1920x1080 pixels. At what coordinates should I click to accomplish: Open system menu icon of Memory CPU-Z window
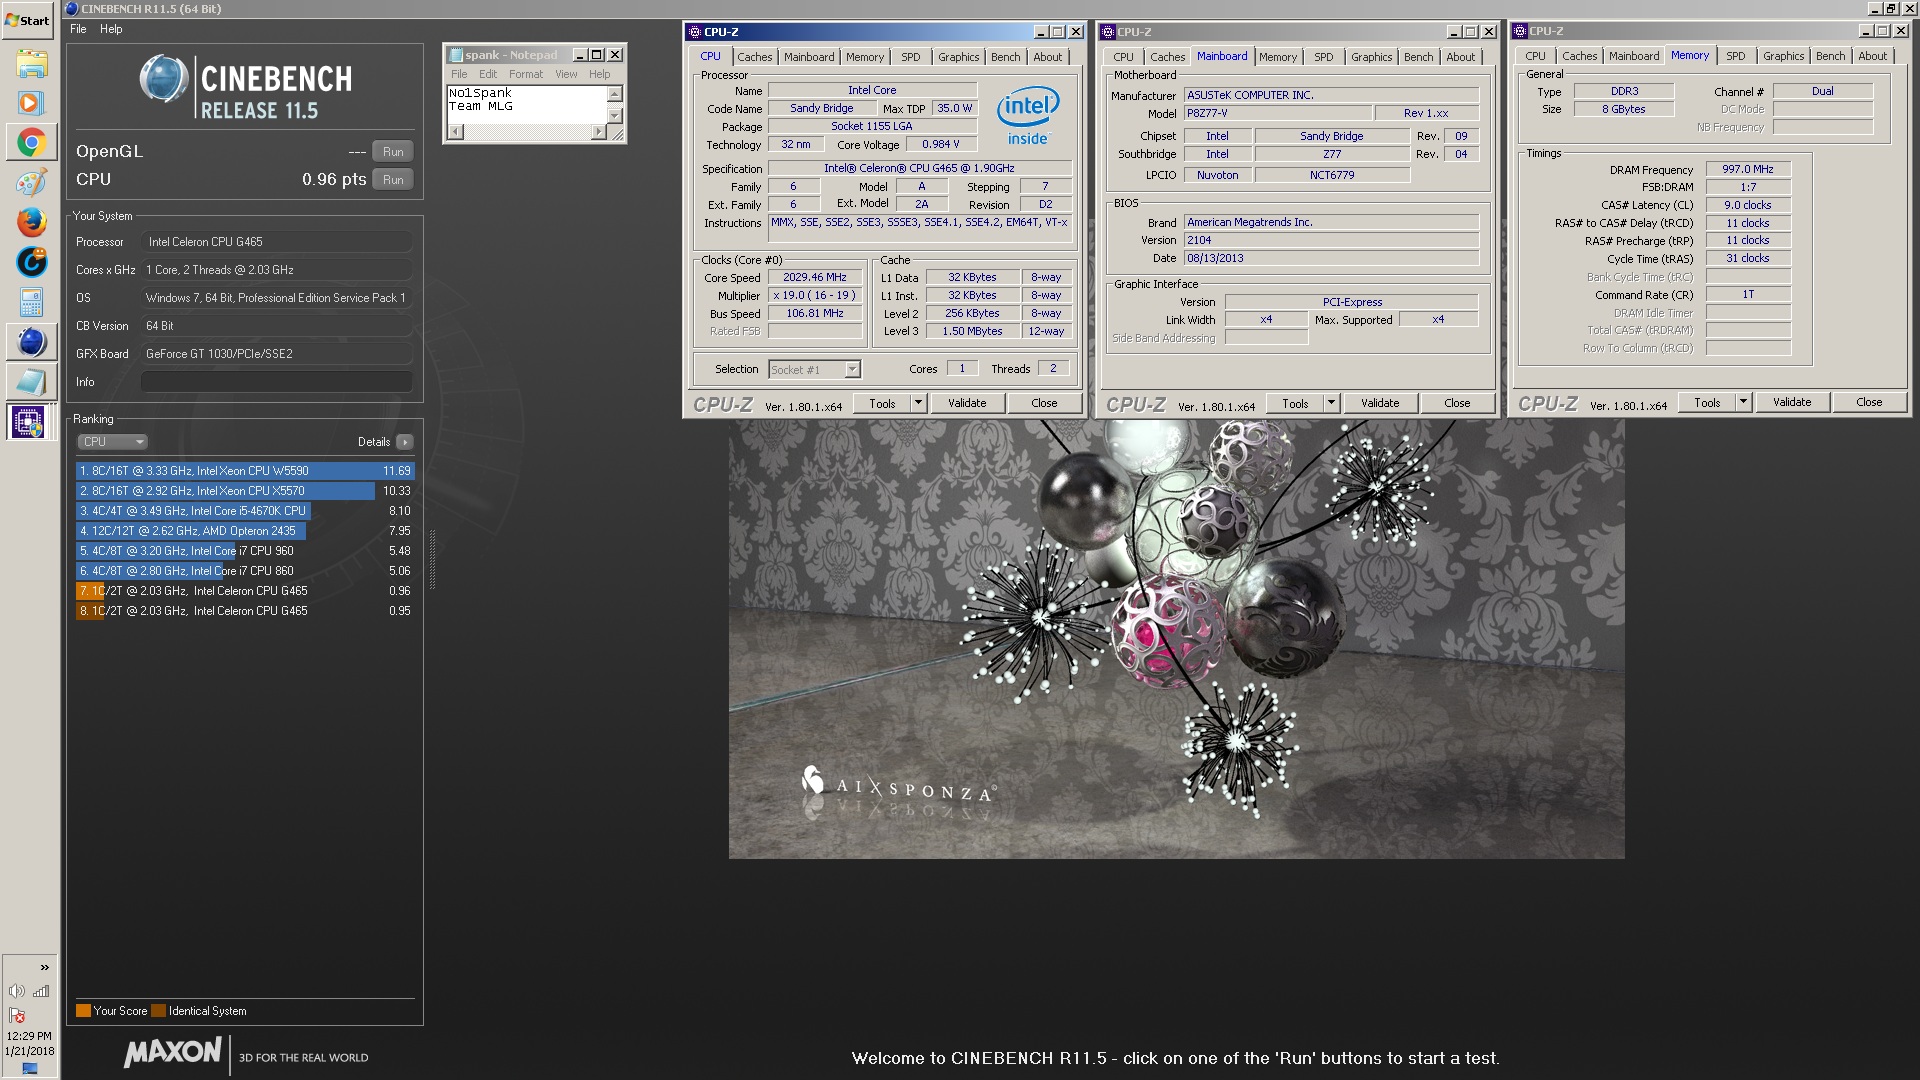(1520, 31)
